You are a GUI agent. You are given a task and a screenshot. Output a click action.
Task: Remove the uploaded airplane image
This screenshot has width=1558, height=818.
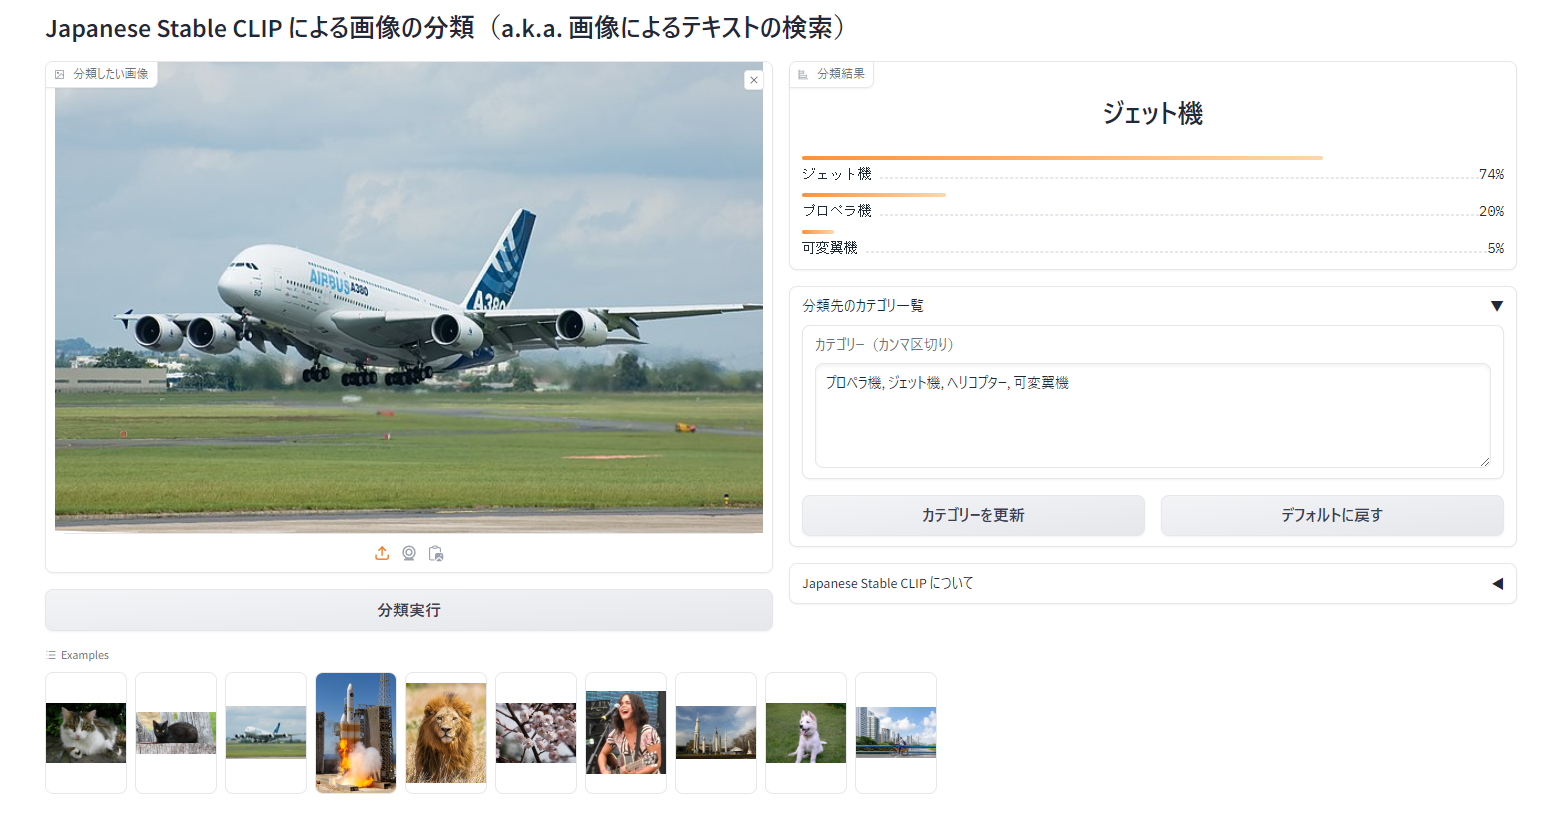[x=754, y=80]
